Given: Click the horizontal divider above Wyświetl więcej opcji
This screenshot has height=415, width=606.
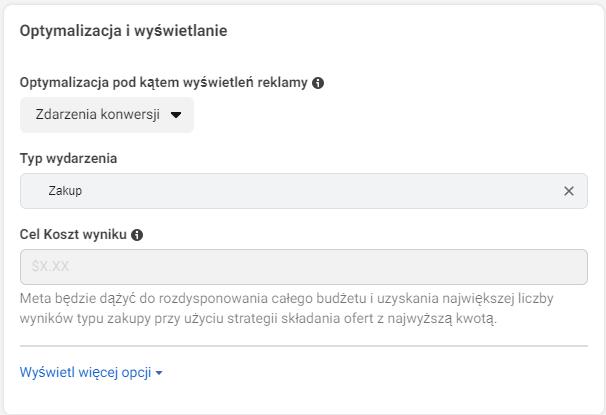Looking at the screenshot, I should coord(303,346).
